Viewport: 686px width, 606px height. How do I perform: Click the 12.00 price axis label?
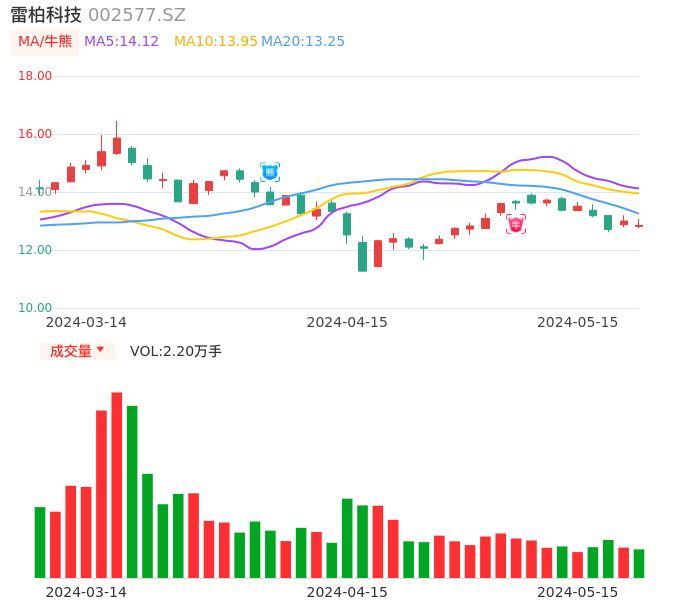click(x=35, y=250)
